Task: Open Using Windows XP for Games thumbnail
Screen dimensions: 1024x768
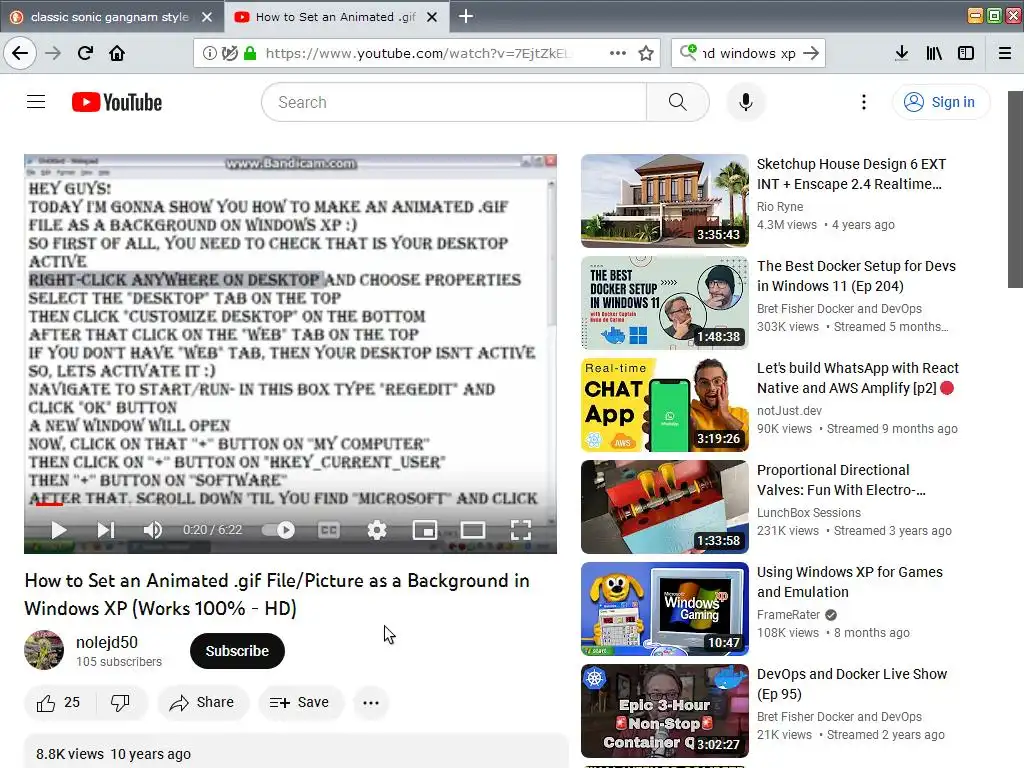Action: [665, 609]
